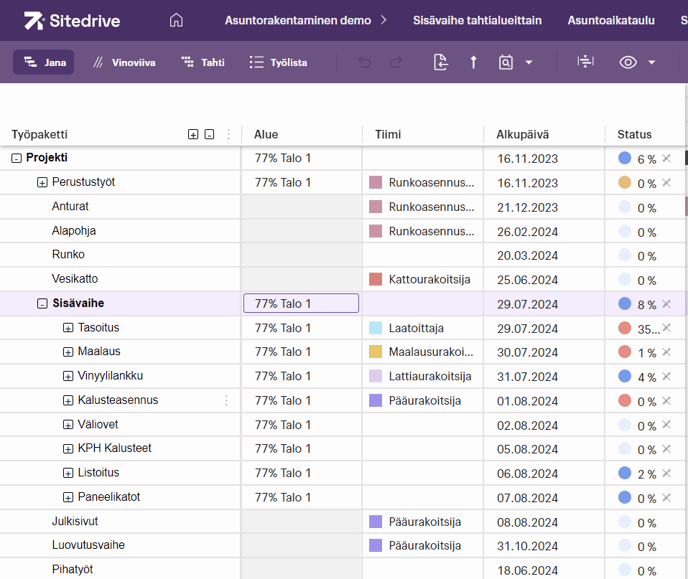Image resolution: width=688 pixels, height=579 pixels.
Task: Clear the status in the Sisävaihe row with X
Action: click(x=666, y=304)
